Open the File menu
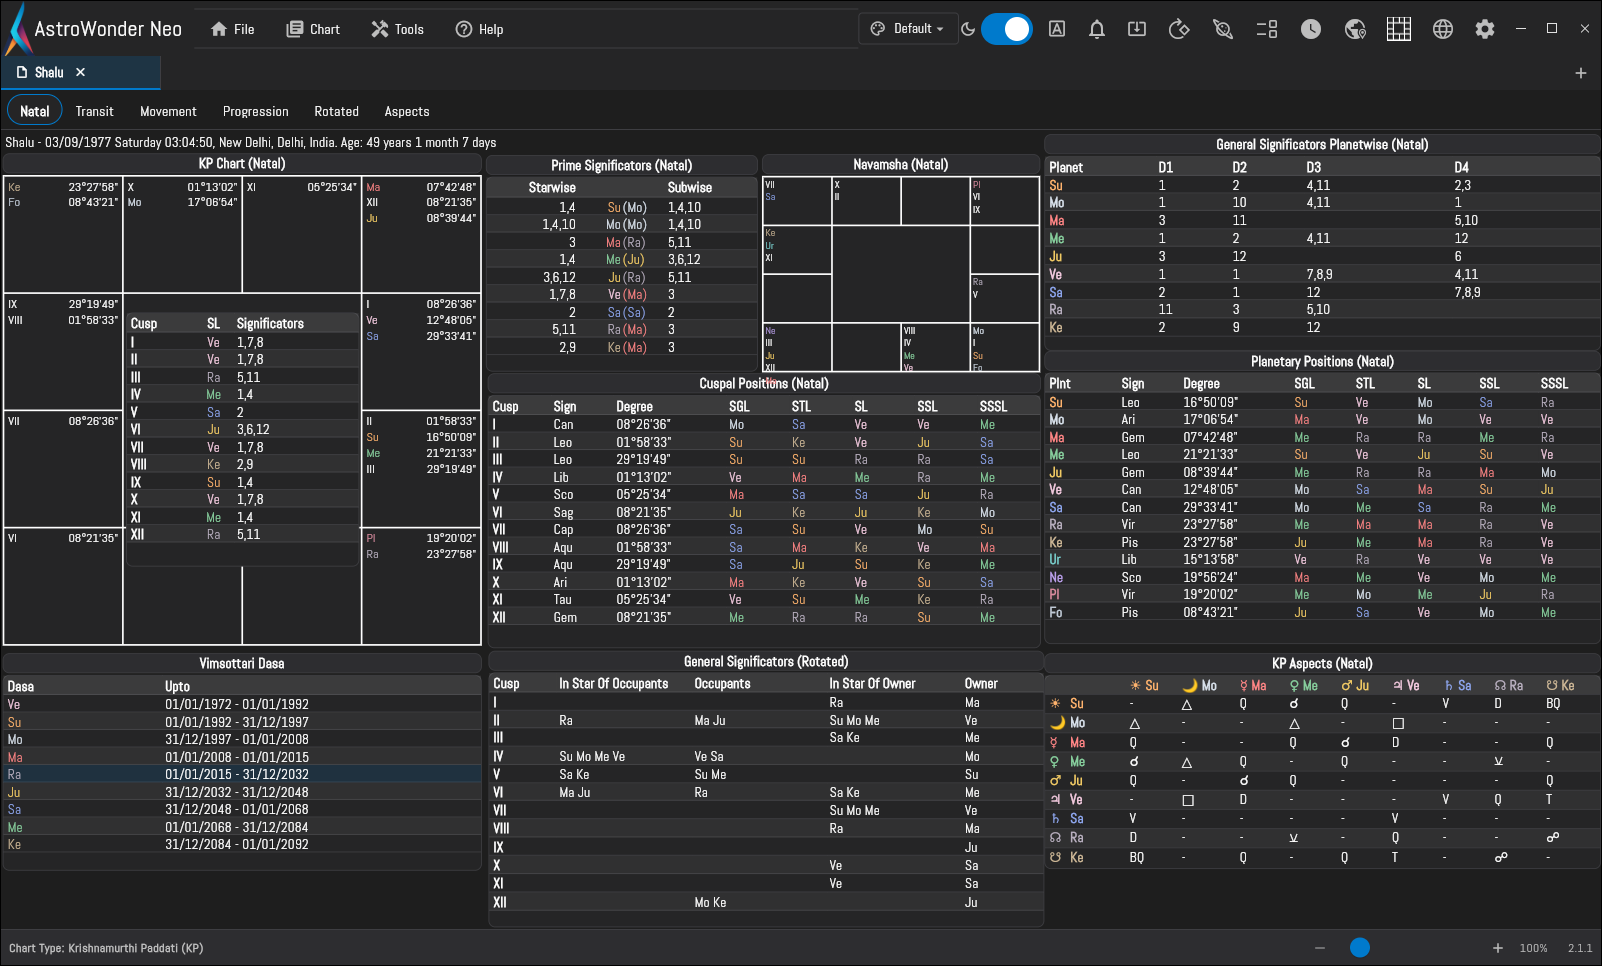The image size is (1602, 966). [233, 29]
